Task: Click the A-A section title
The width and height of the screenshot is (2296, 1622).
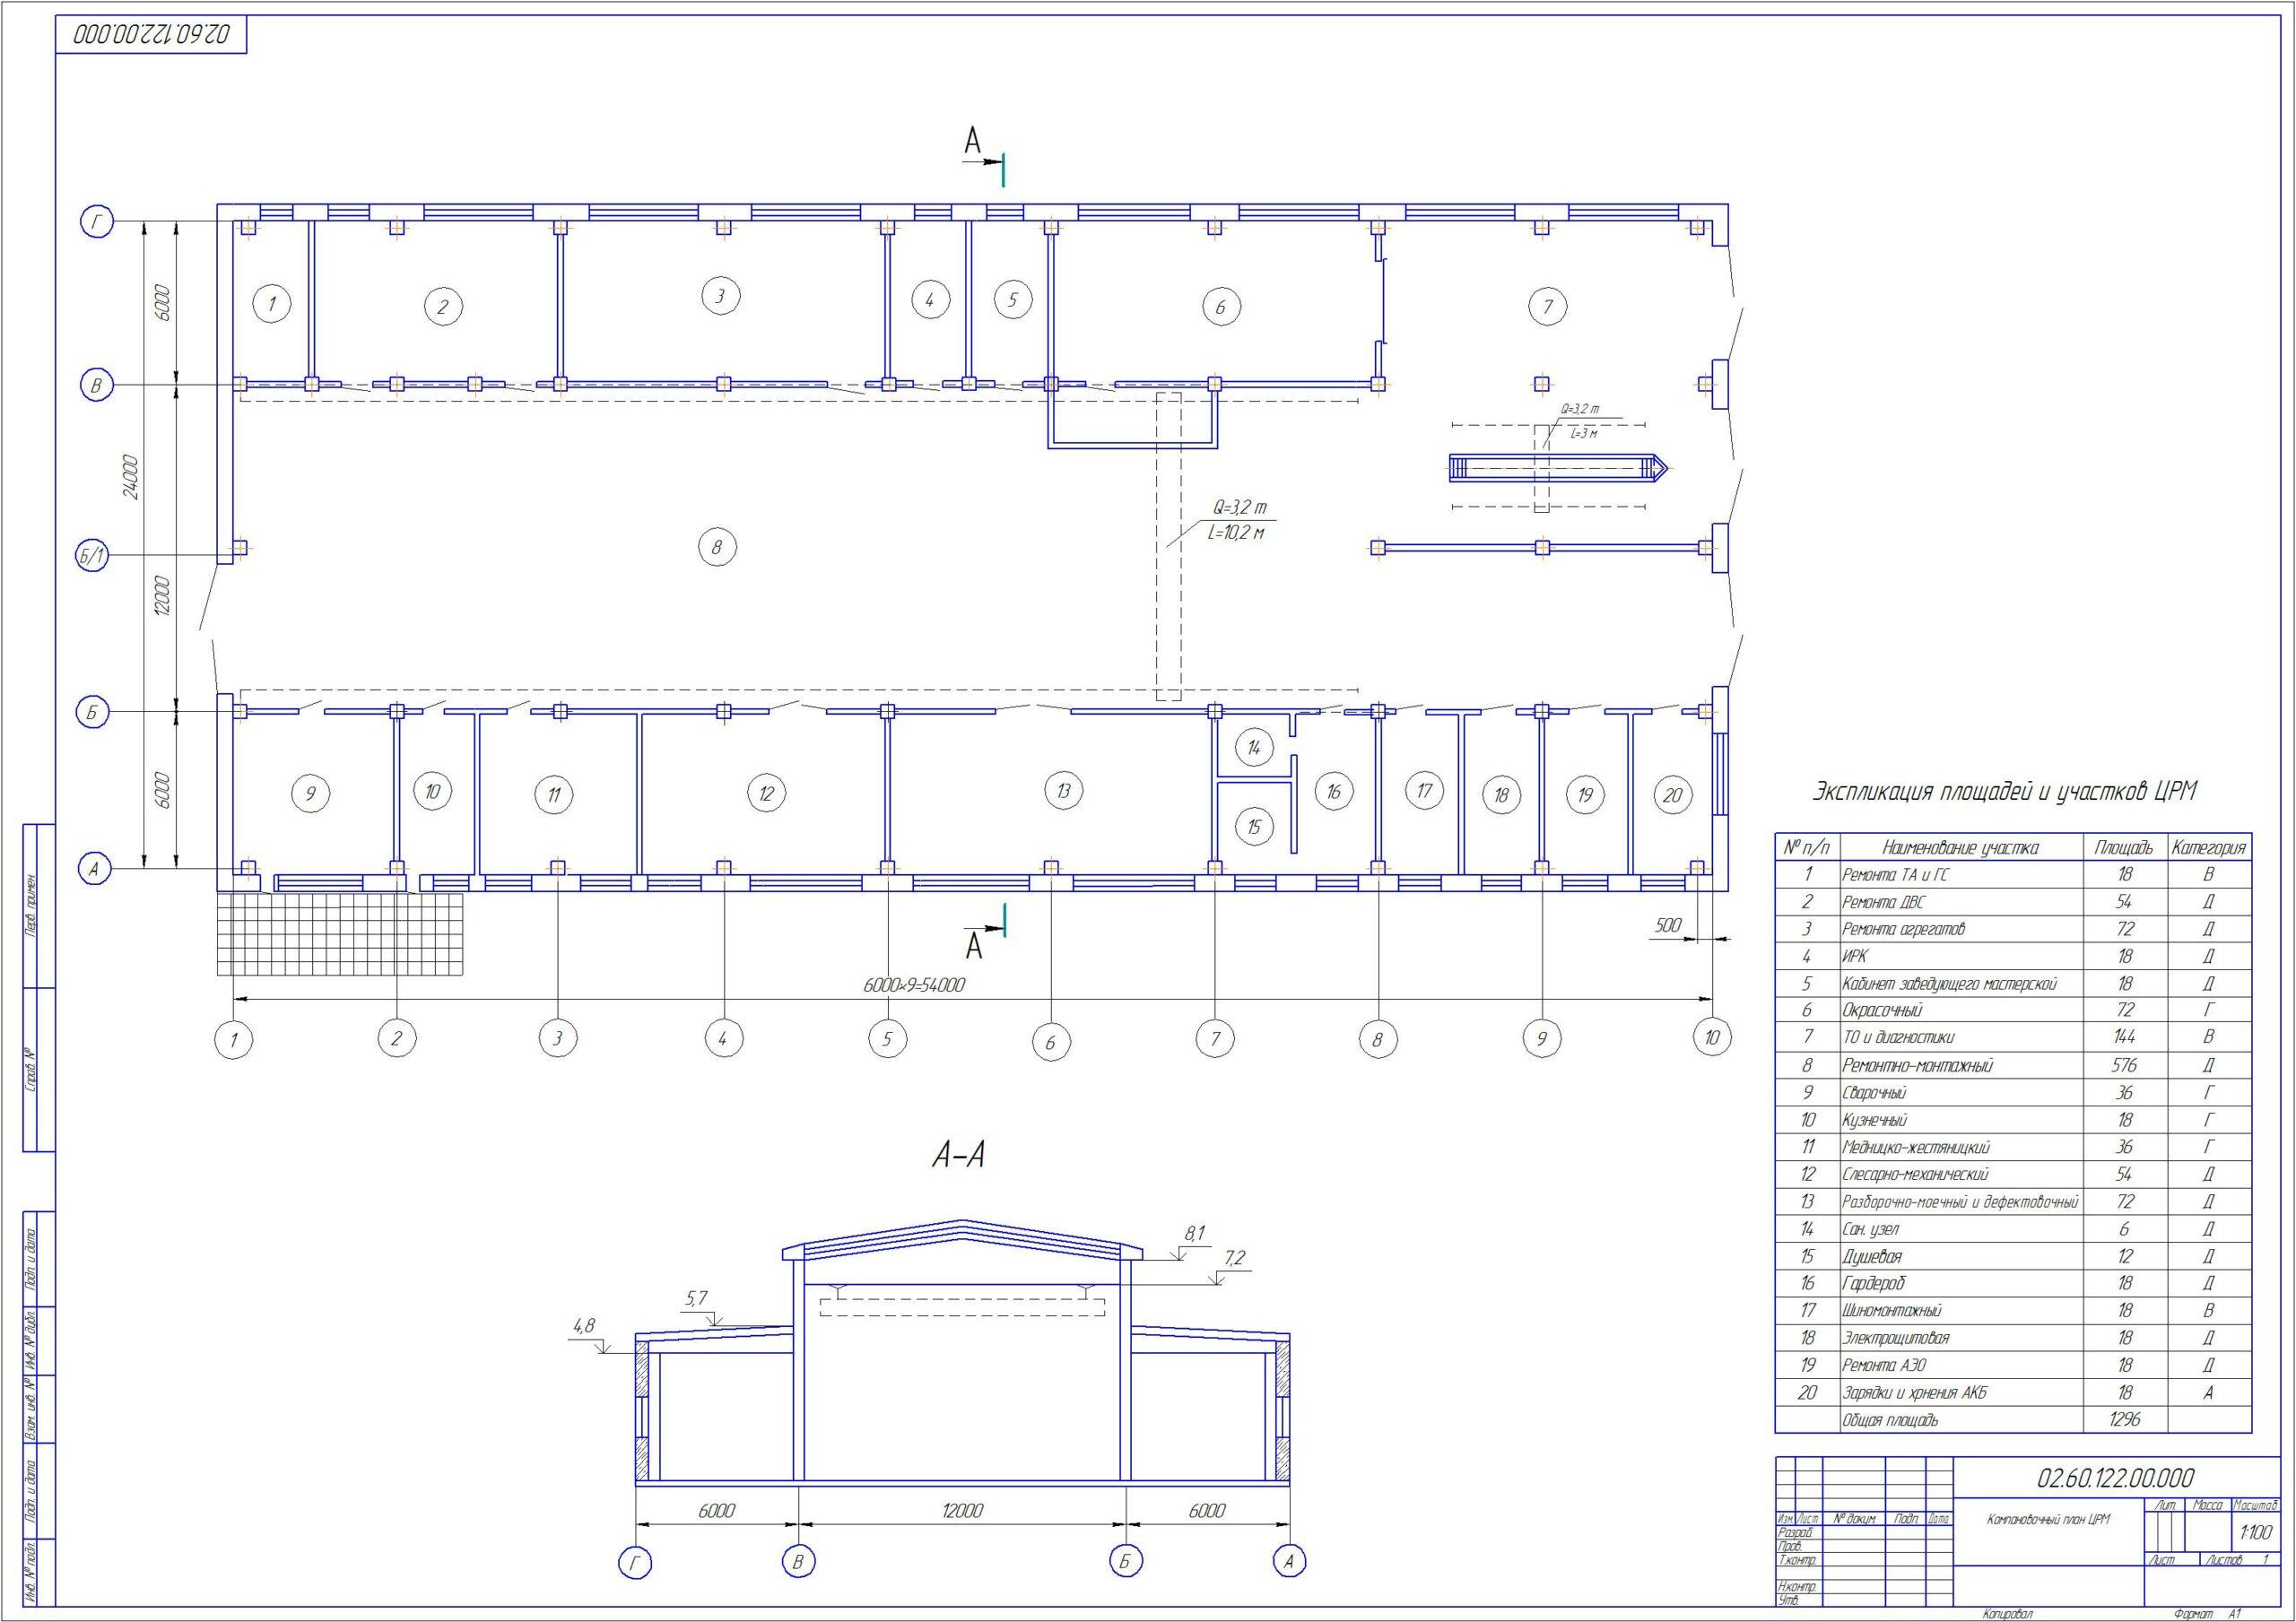Action: 958,1156
